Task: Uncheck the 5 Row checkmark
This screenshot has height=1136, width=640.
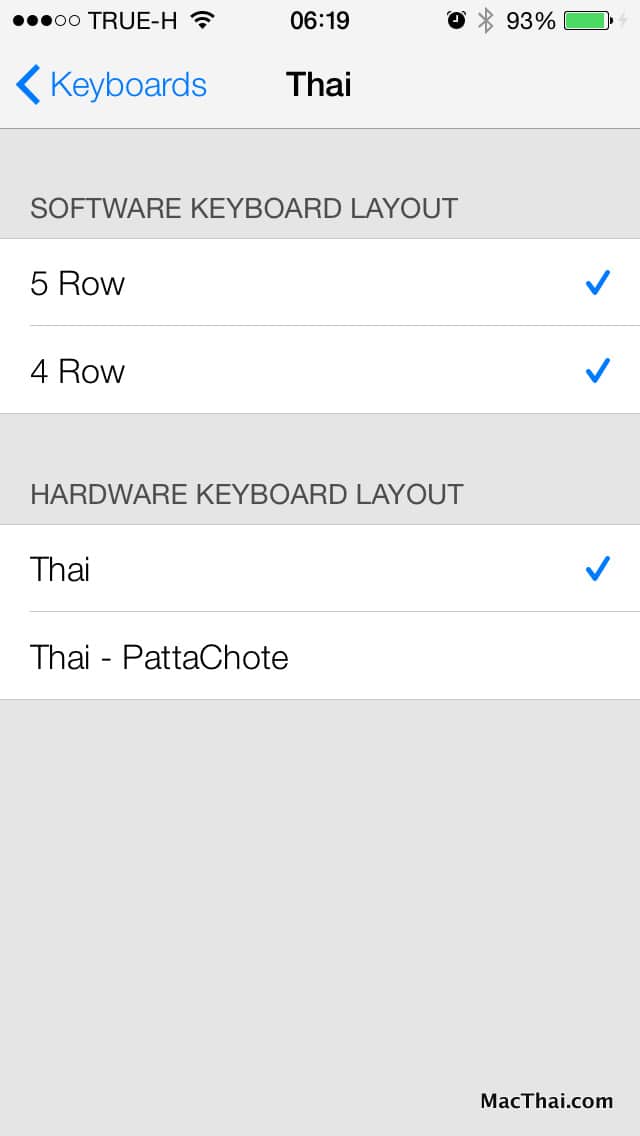Action: click(598, 282)
